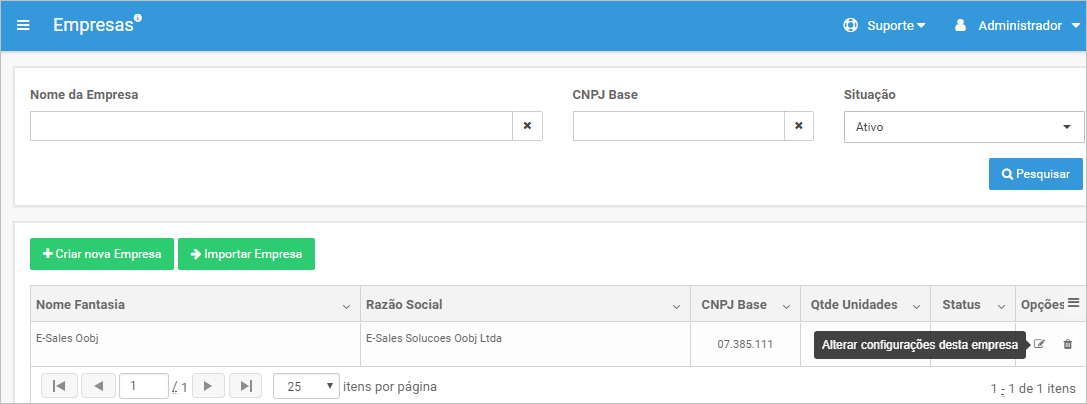Expand the Nome Fantasia column options

point(346,306)
